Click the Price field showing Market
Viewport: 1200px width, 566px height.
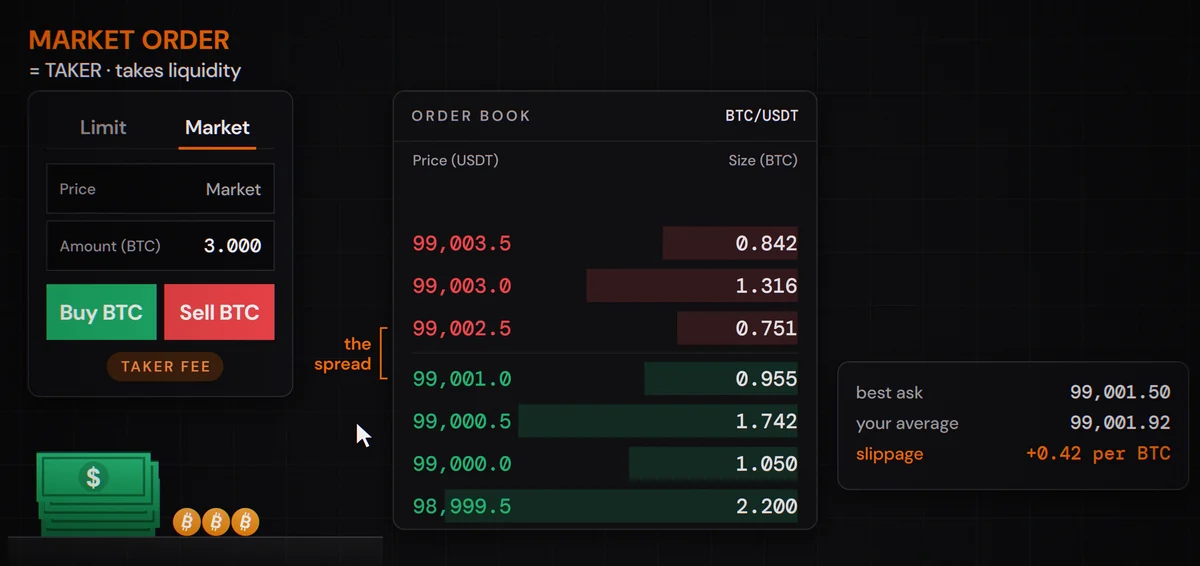(x=160, y=189)
